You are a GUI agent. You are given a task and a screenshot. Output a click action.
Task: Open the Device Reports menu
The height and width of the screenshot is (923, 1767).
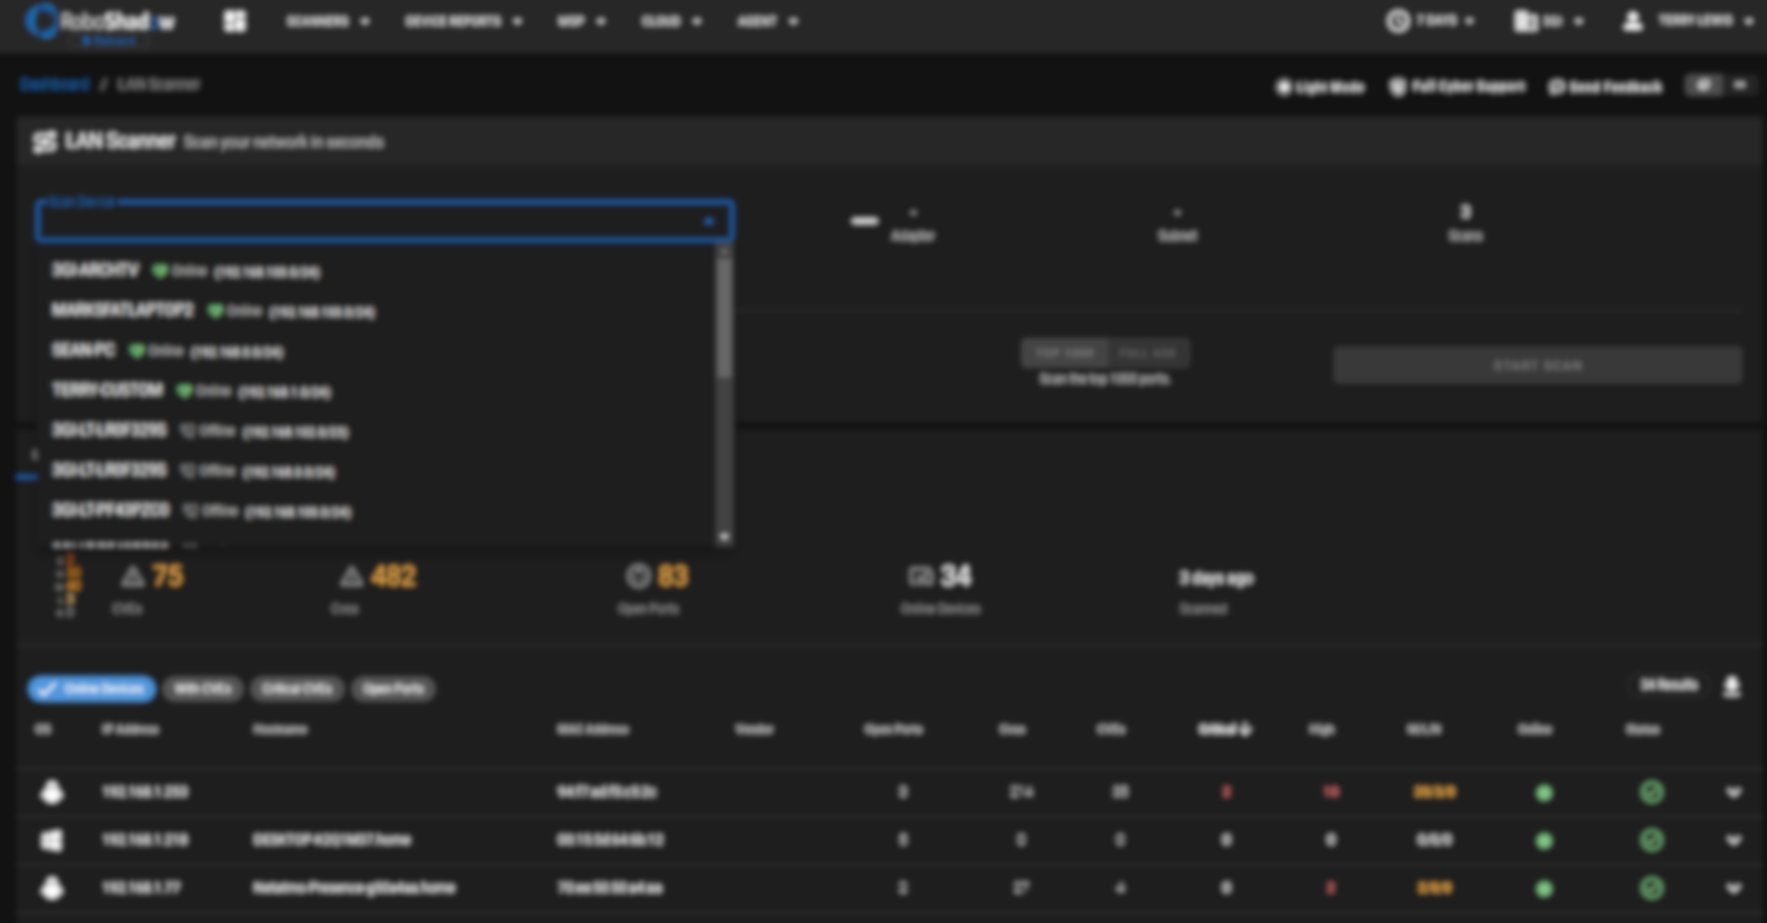tap(463, 21)
